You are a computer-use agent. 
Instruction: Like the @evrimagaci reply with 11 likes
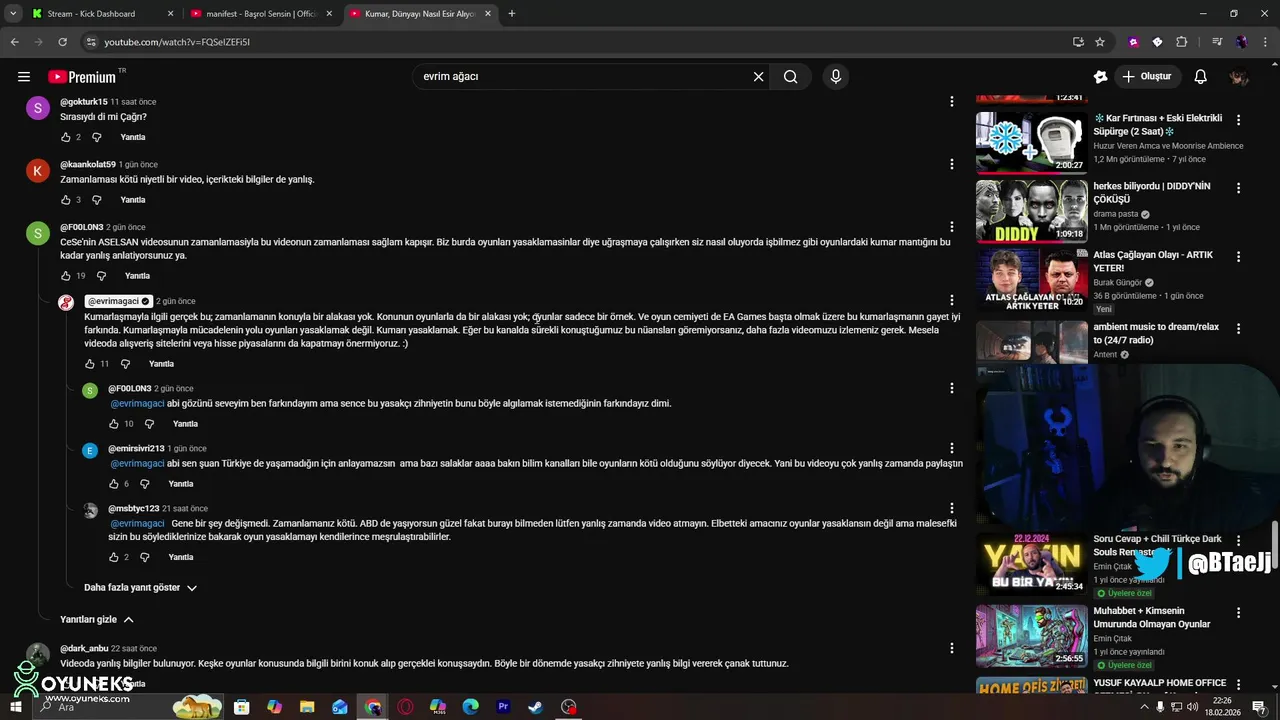90,364
